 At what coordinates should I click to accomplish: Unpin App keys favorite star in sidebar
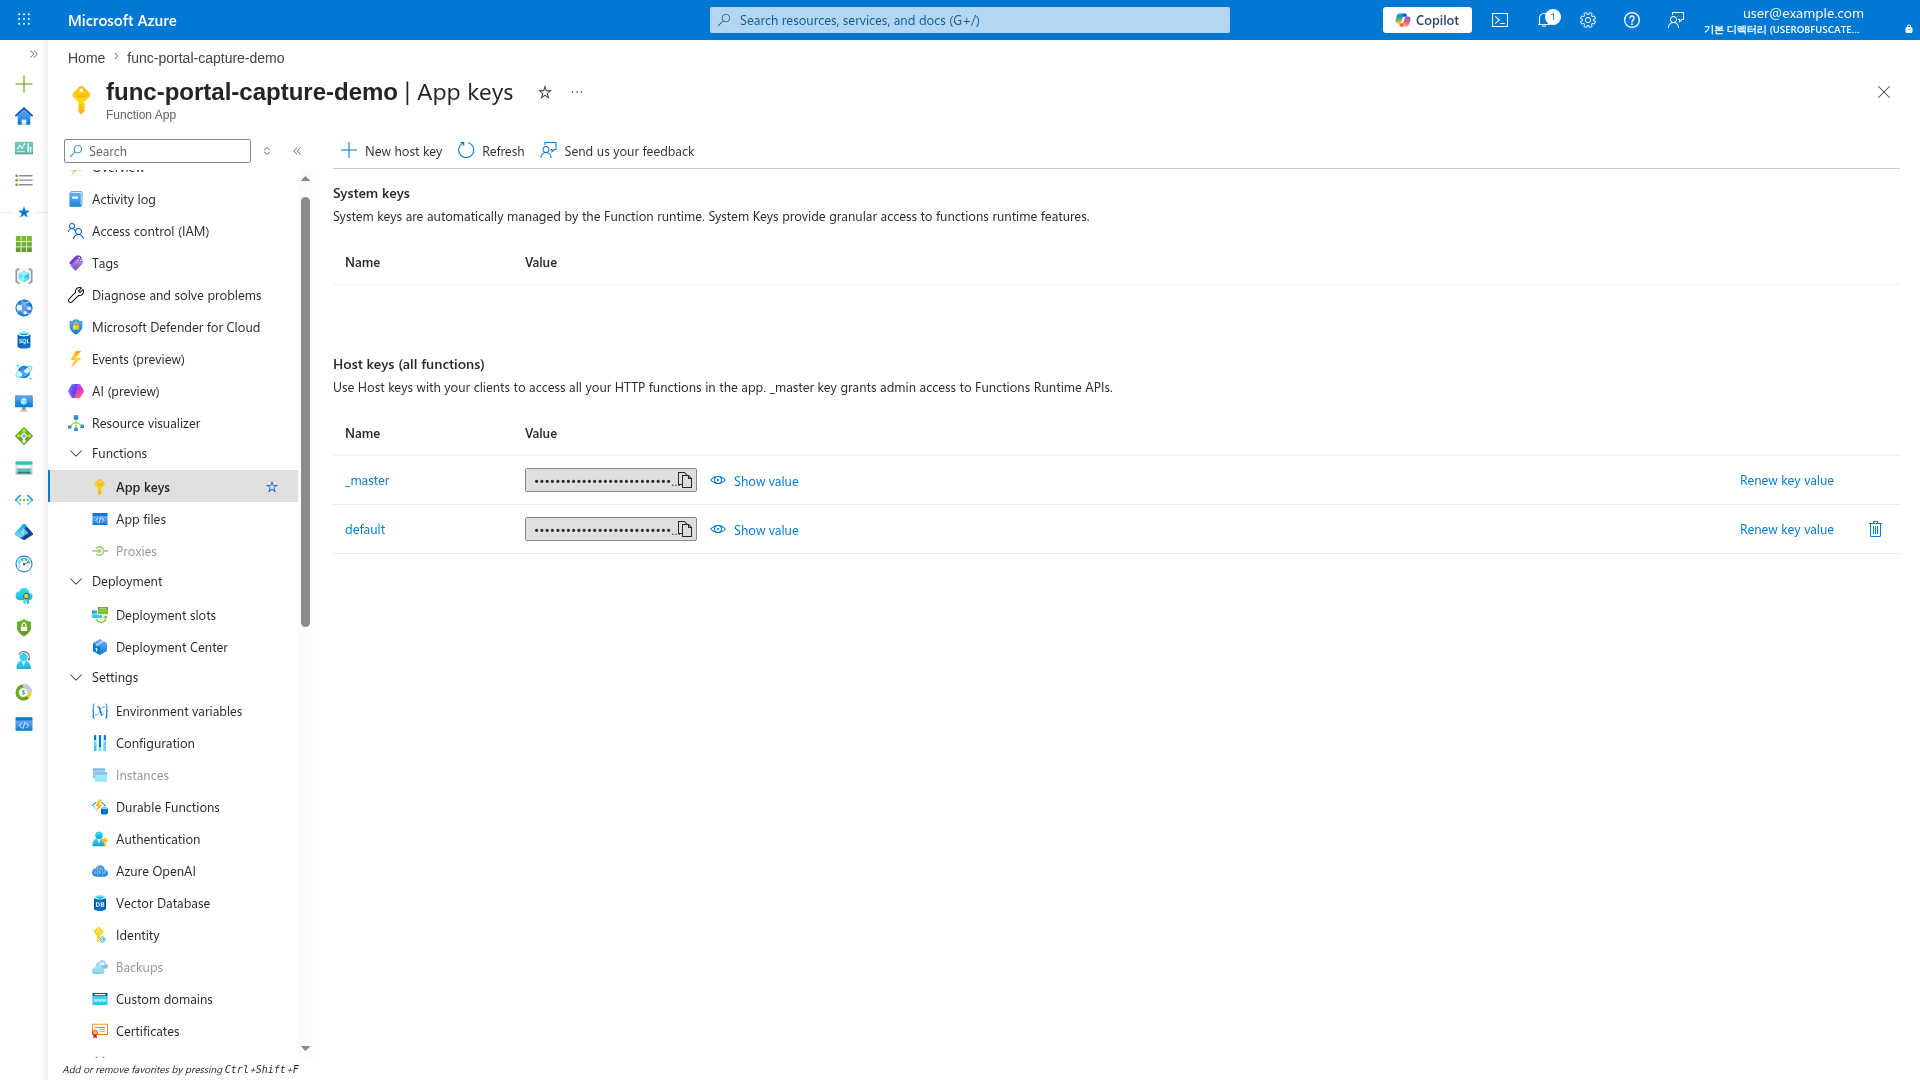[272, 487]
